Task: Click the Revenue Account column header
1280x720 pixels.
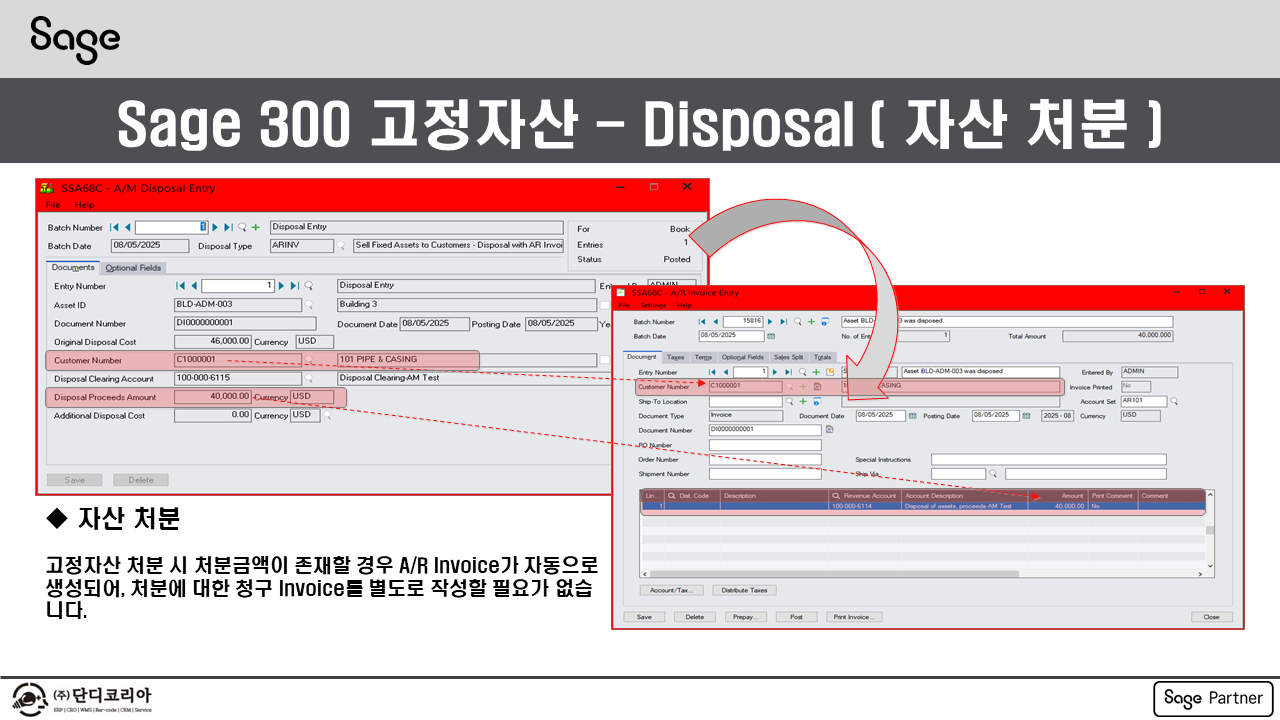Action: (x=865, y=495)
